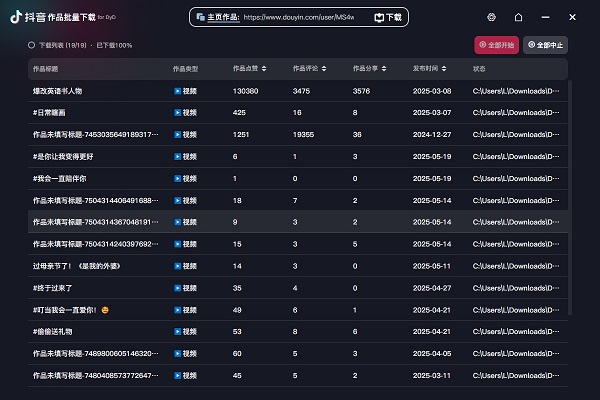Click video icon in #偷偷送礼物 row
The image size is (600, 400).
(178, 331)
